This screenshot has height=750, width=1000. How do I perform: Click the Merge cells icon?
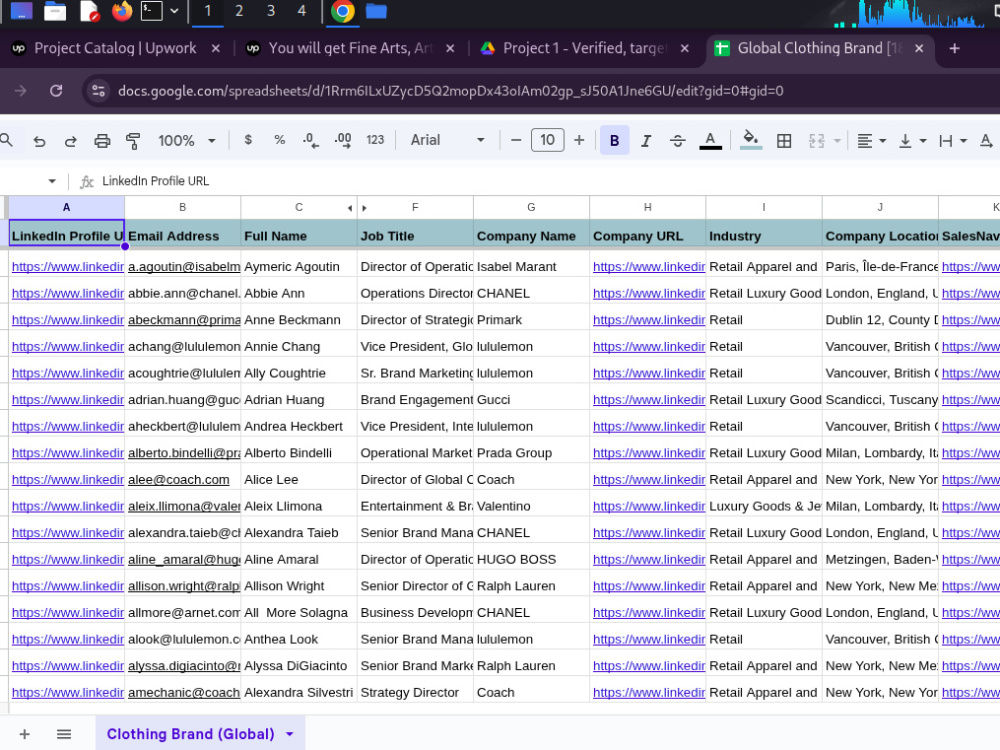pyautogui.click(x=816, y=141)
